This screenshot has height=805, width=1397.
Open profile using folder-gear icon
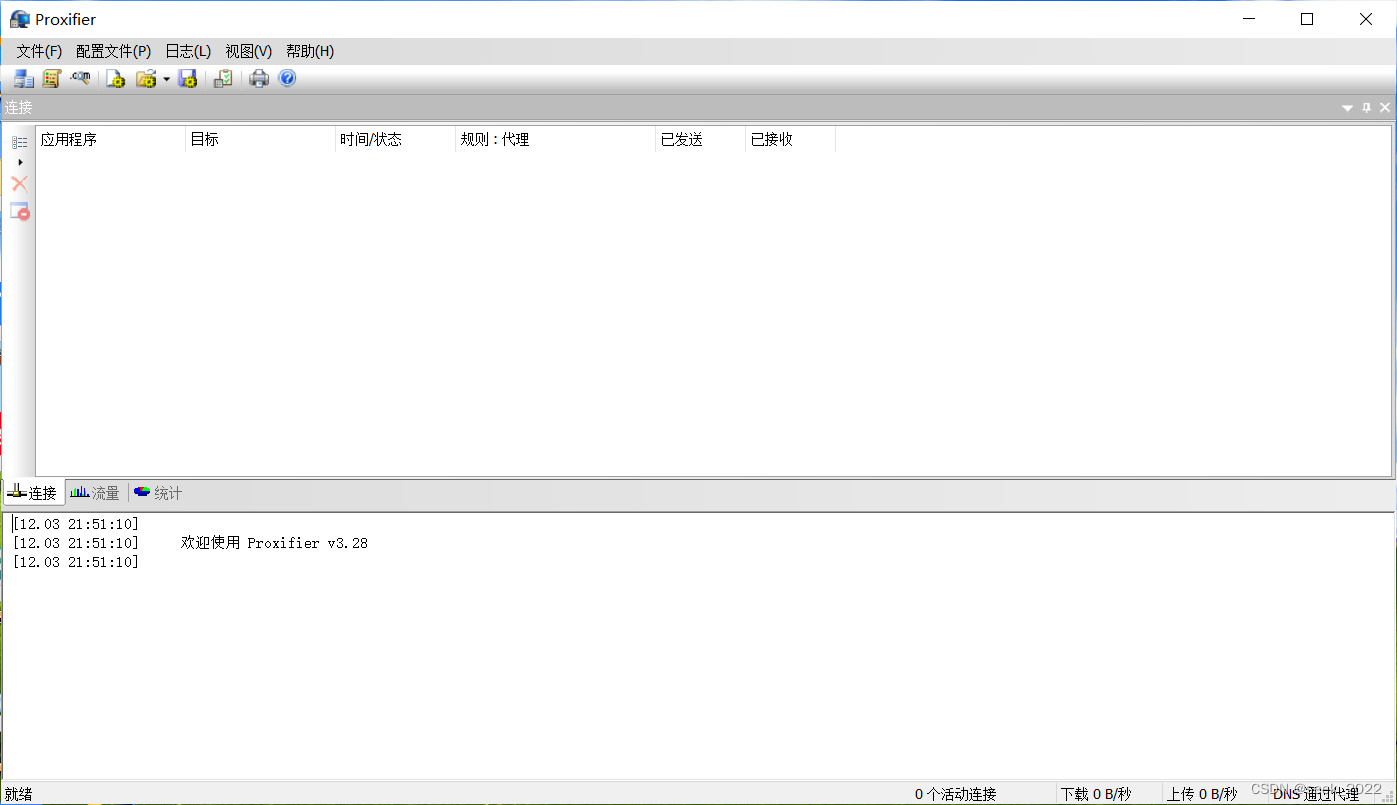(x=146, y=79)
